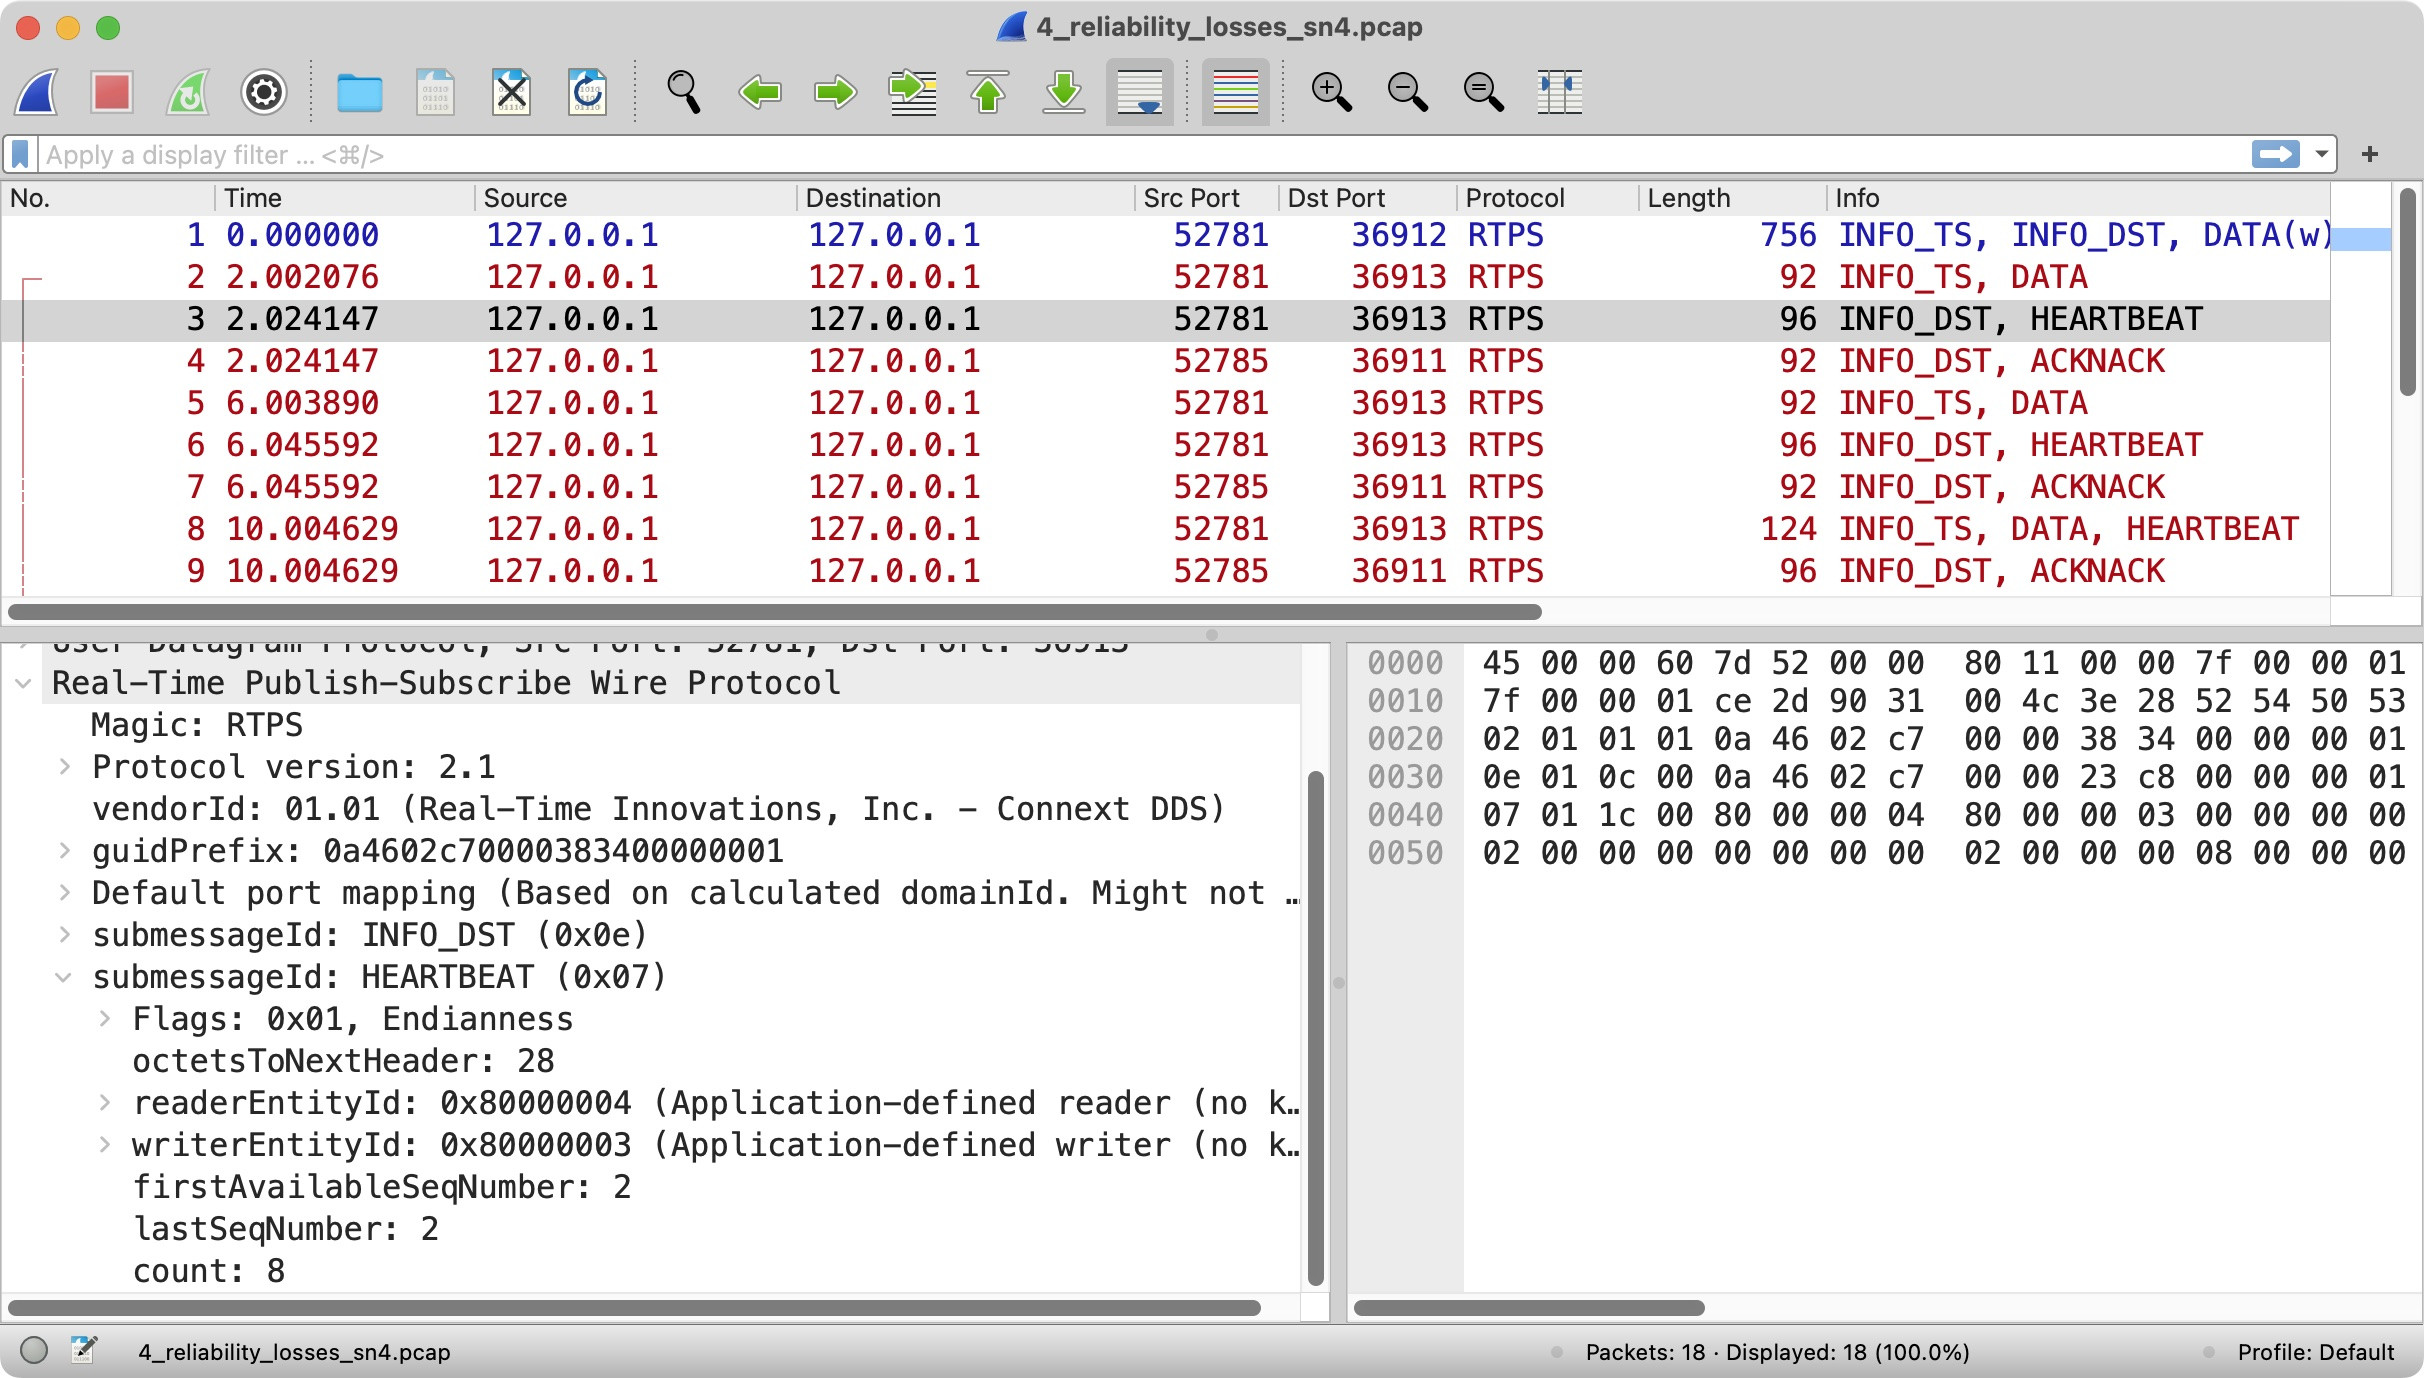The width and height of the screenshot is (2424, 1378).
Task: Open the find packet search tool
Action: (684, 92)
